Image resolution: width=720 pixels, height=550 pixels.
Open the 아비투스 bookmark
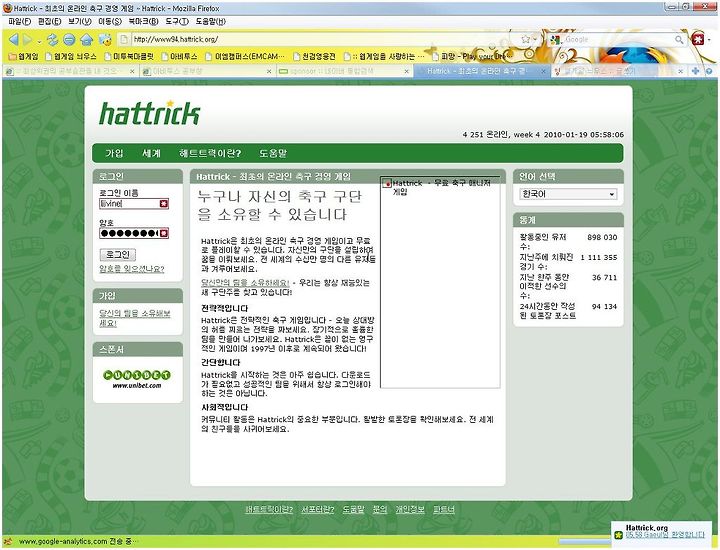coord(179,56)
